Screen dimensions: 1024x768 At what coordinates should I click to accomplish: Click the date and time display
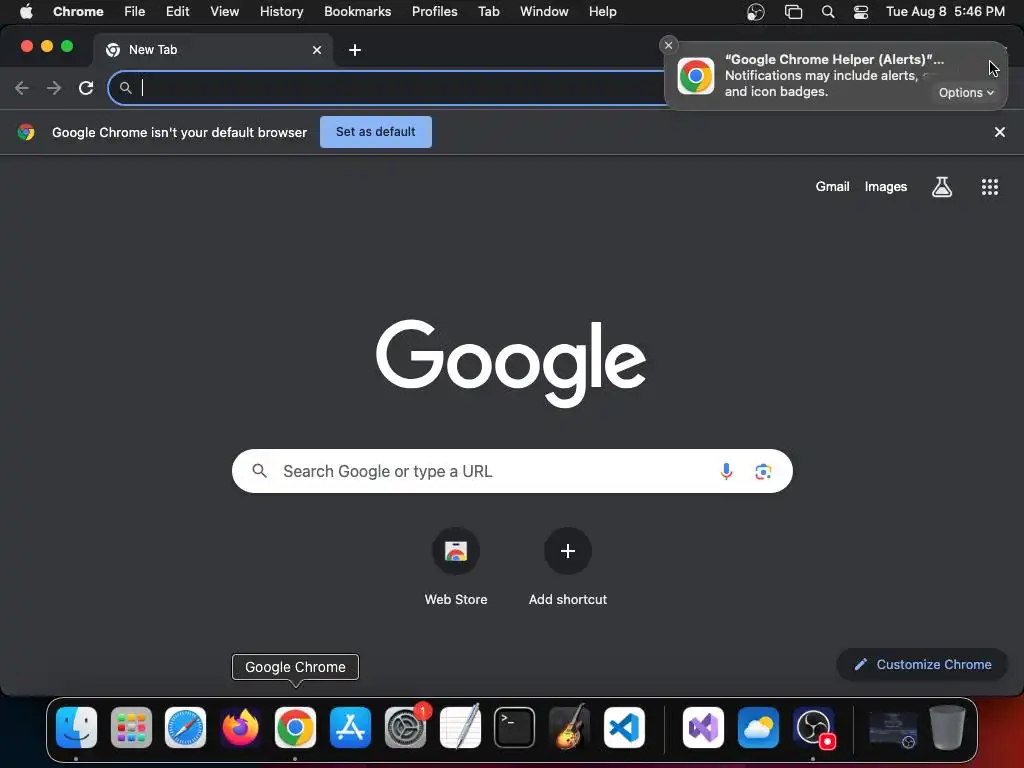pos(945,11)
